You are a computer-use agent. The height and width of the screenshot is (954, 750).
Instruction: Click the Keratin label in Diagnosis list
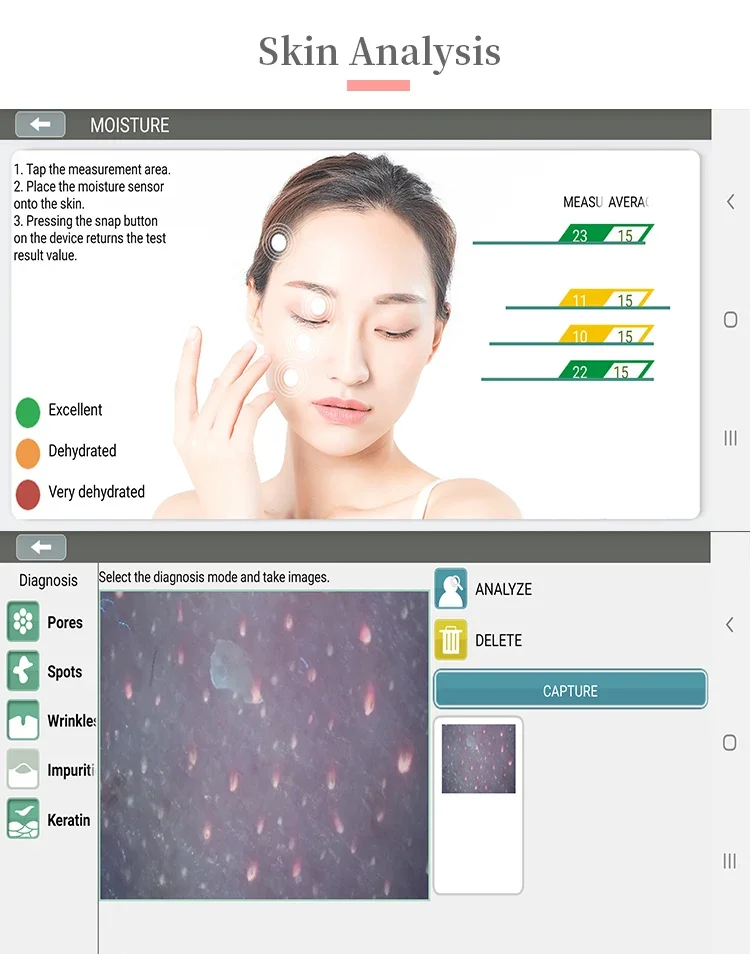[69, 820]
